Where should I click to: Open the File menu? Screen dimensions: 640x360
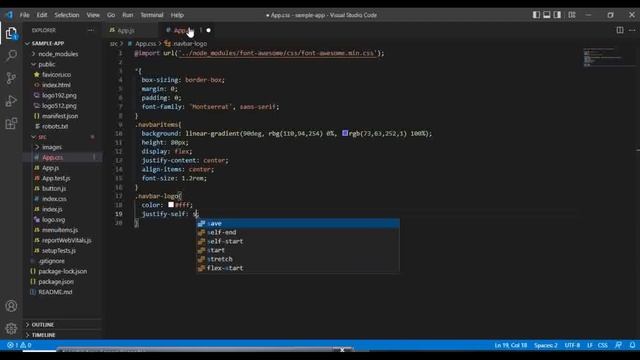tap(24, 15)
